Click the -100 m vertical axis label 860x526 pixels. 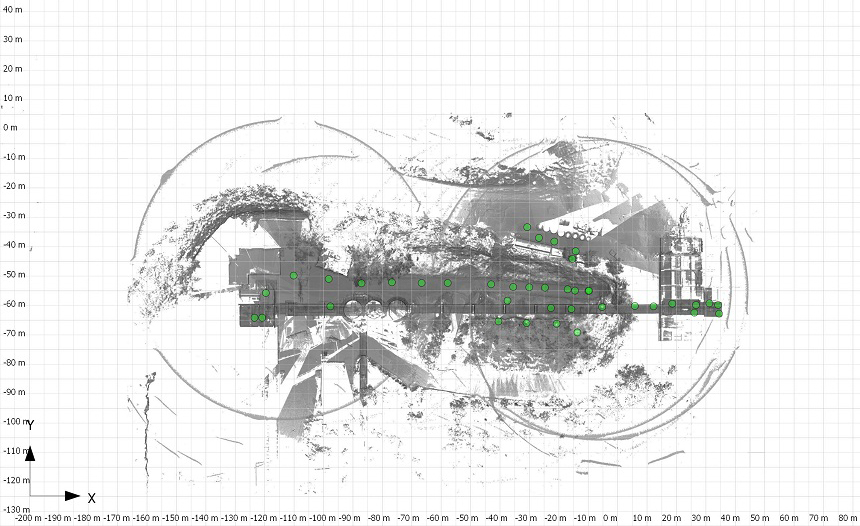(x=14, y=421)
